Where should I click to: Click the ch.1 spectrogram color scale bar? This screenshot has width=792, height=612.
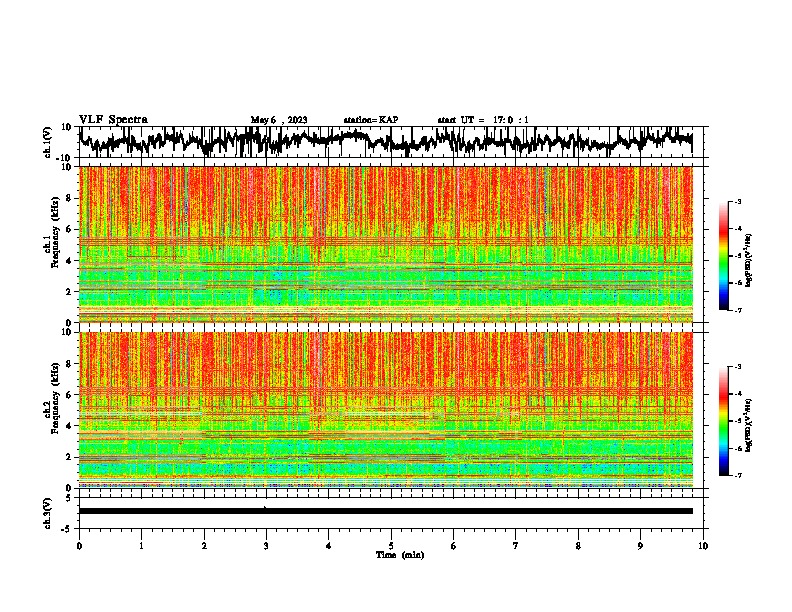723,256
